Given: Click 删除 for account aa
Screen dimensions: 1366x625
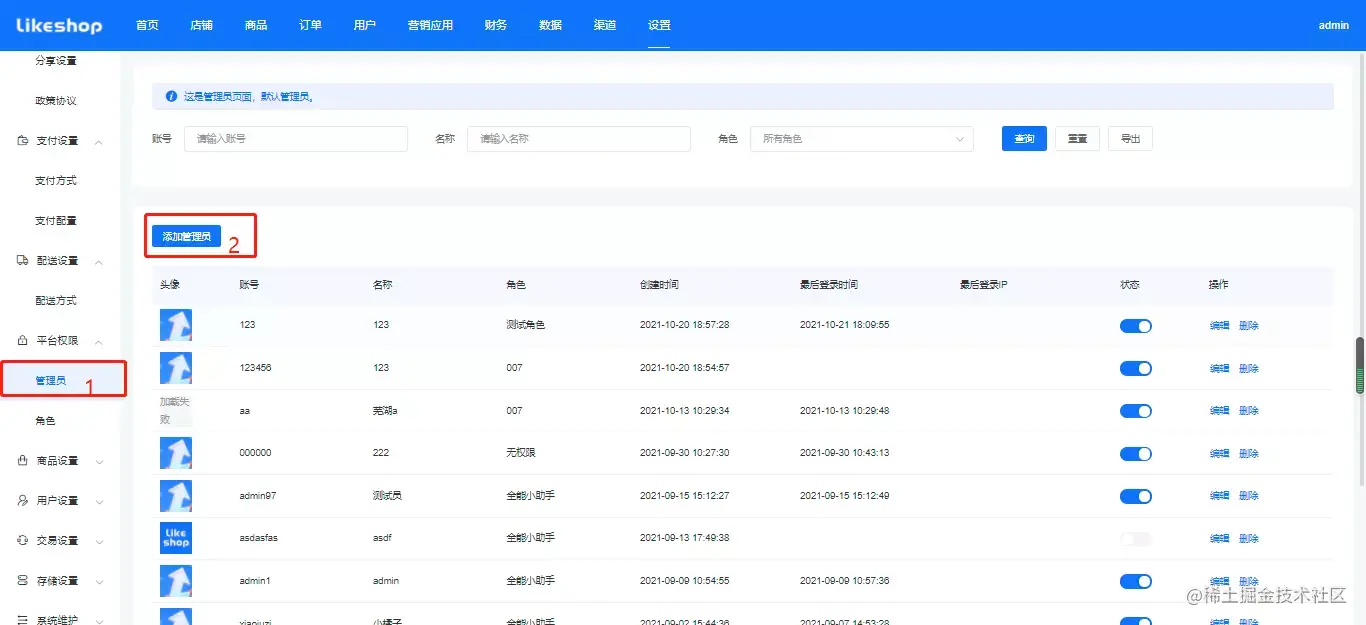Looking at the screenshot, I should [1248, 411].
